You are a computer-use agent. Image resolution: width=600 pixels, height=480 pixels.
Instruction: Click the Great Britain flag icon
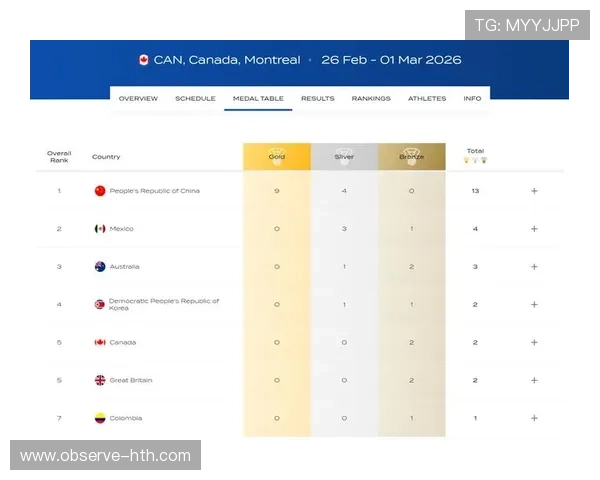tap(100, 381)
